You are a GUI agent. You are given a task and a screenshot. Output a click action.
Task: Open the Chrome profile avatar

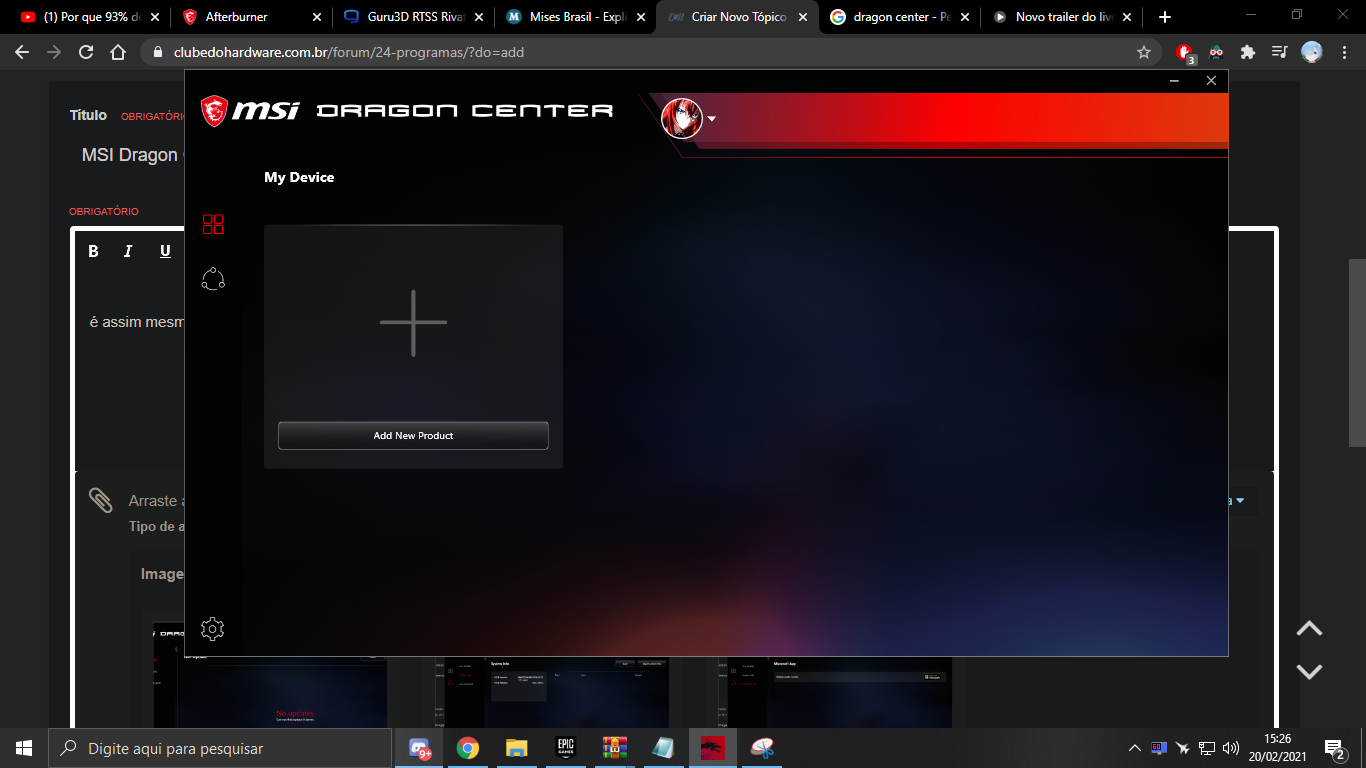(1312, 52)
